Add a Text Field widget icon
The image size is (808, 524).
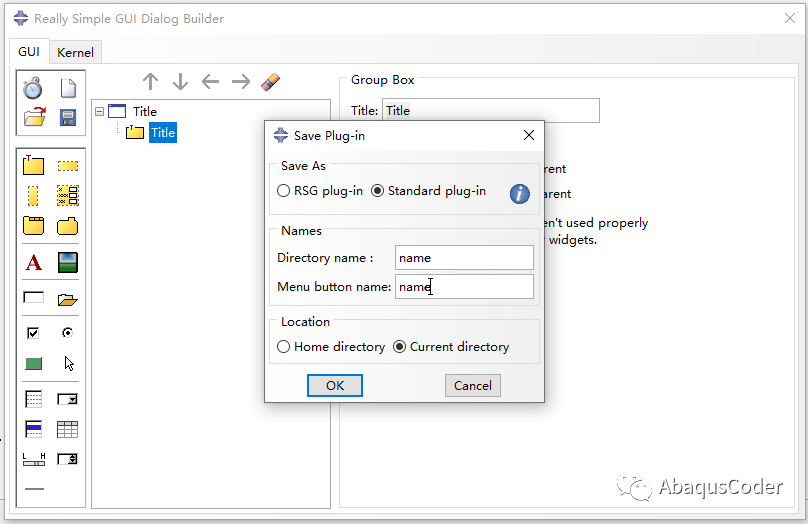click(33, 298)
